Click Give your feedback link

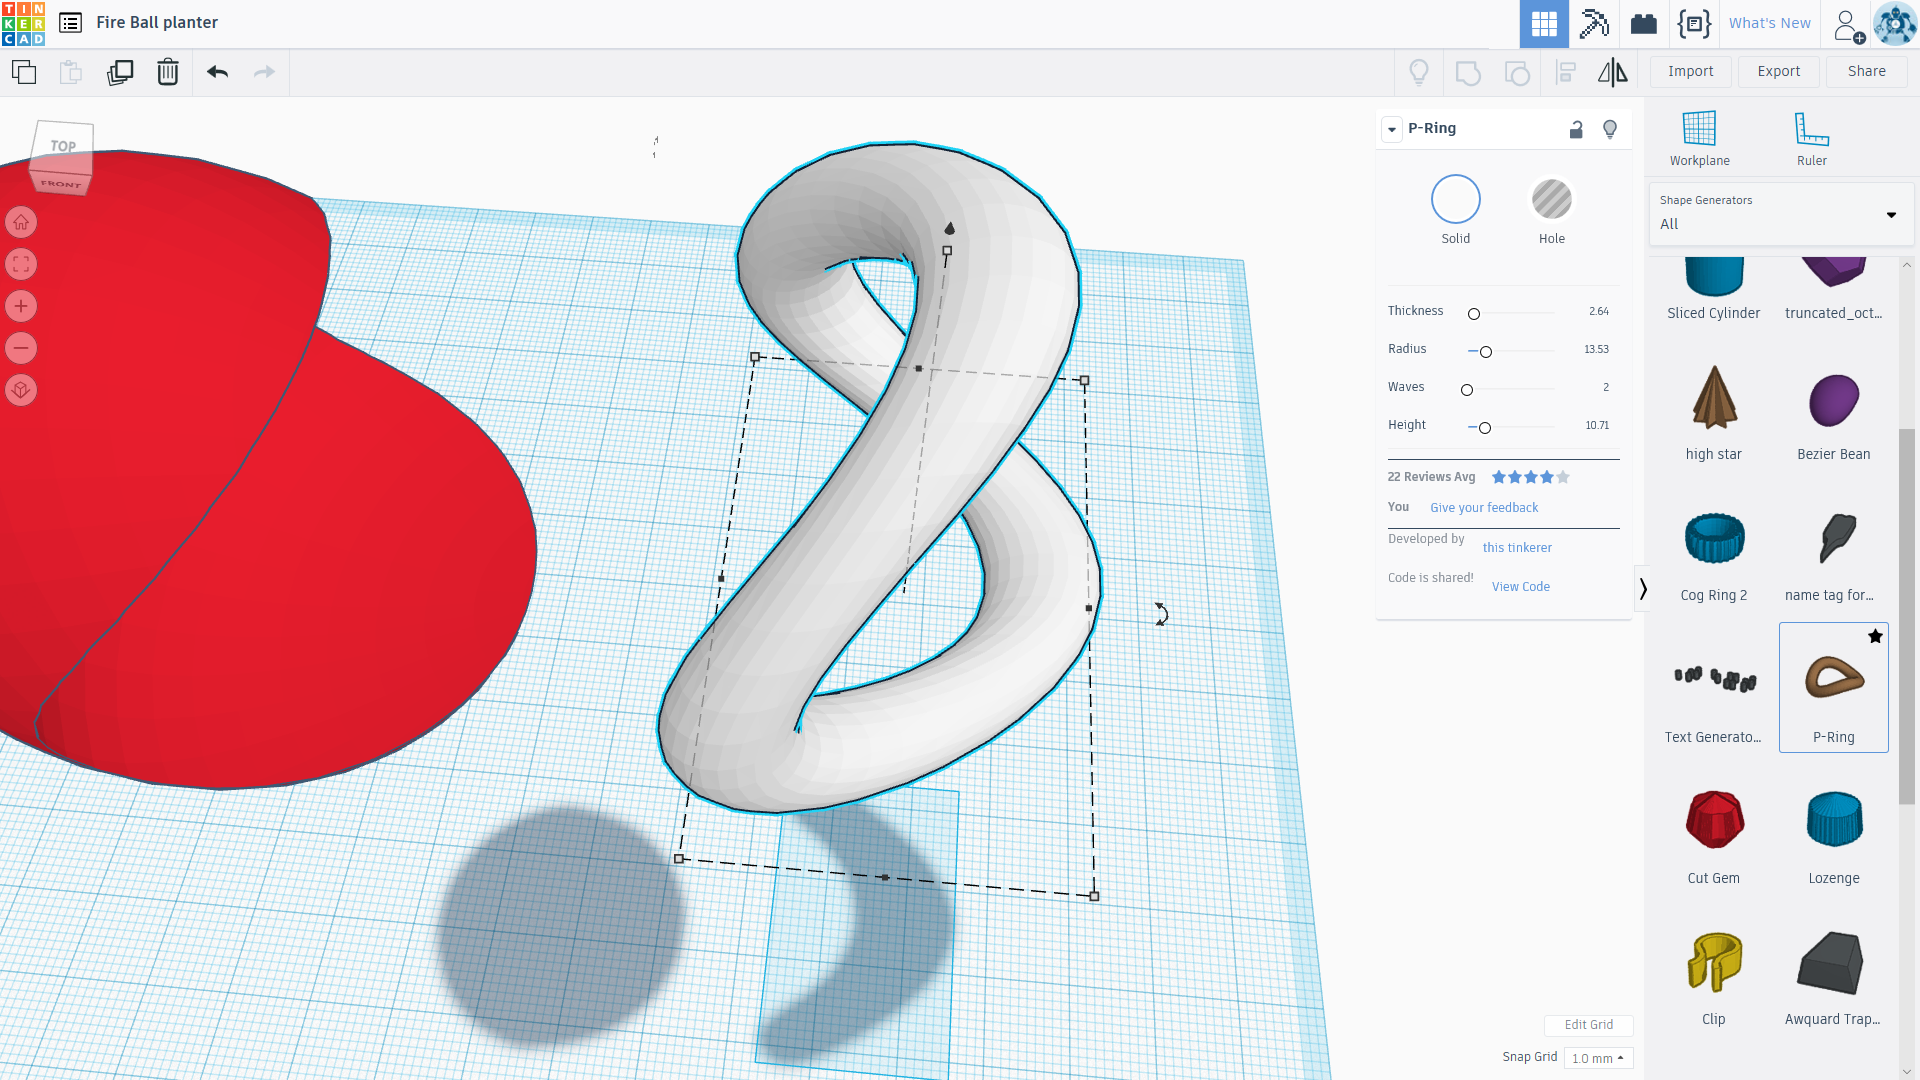(x=1484, y=508)
